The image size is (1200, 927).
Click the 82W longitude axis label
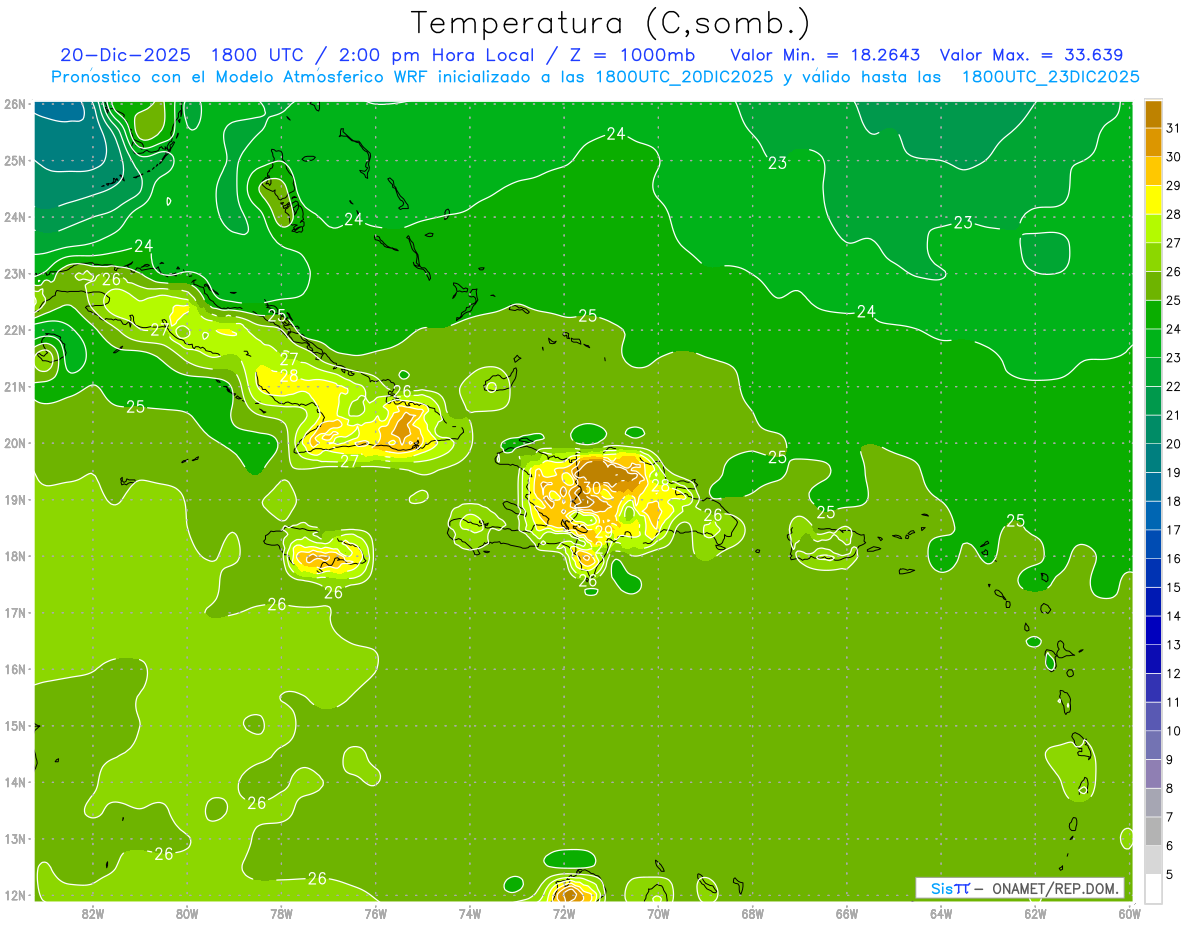click(93, 913)
